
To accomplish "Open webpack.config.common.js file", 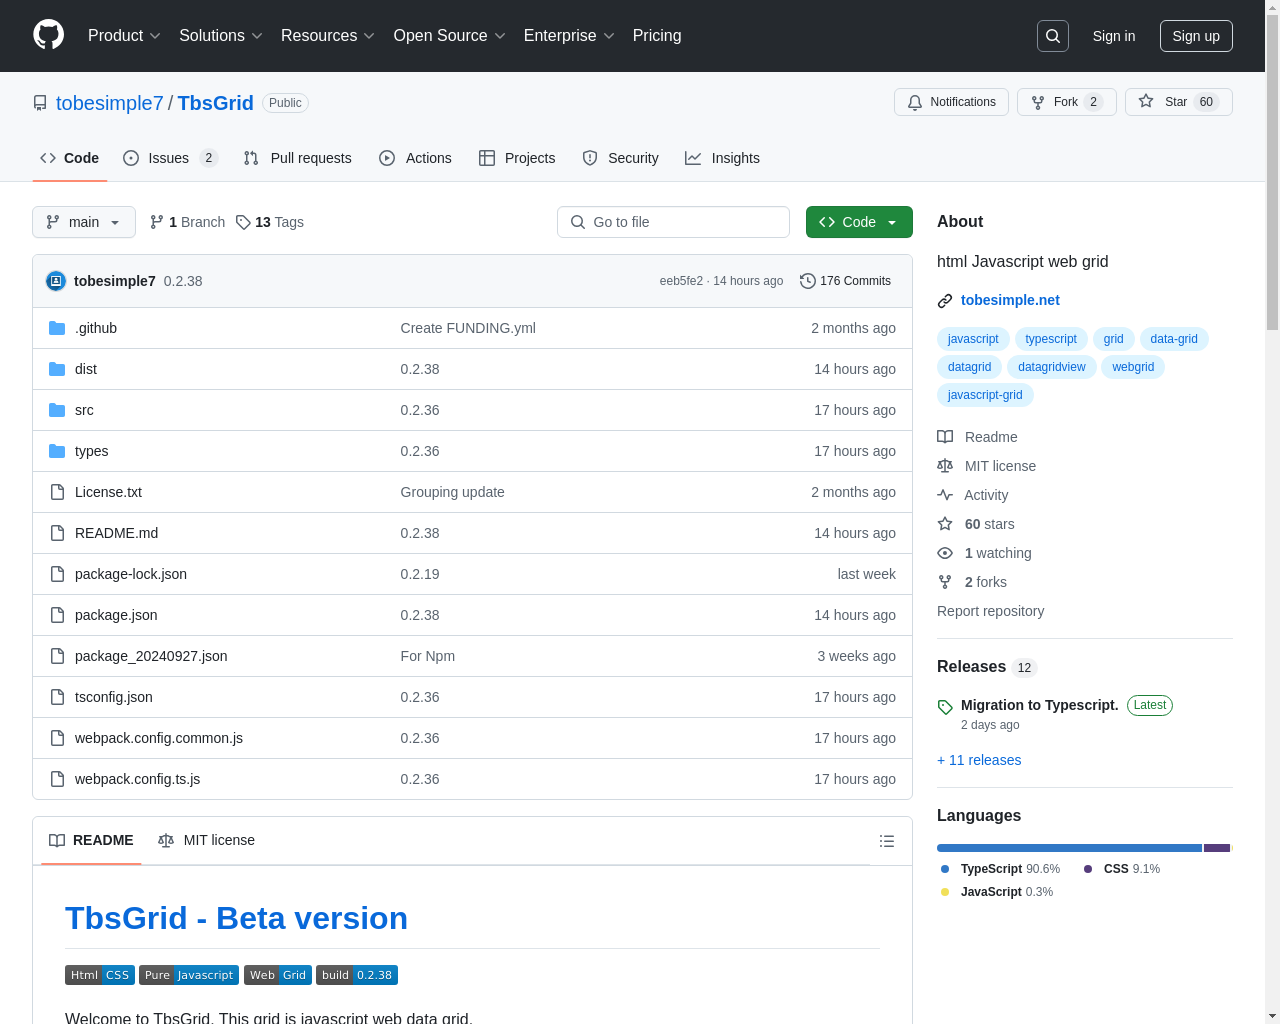I will pos(159,738).
